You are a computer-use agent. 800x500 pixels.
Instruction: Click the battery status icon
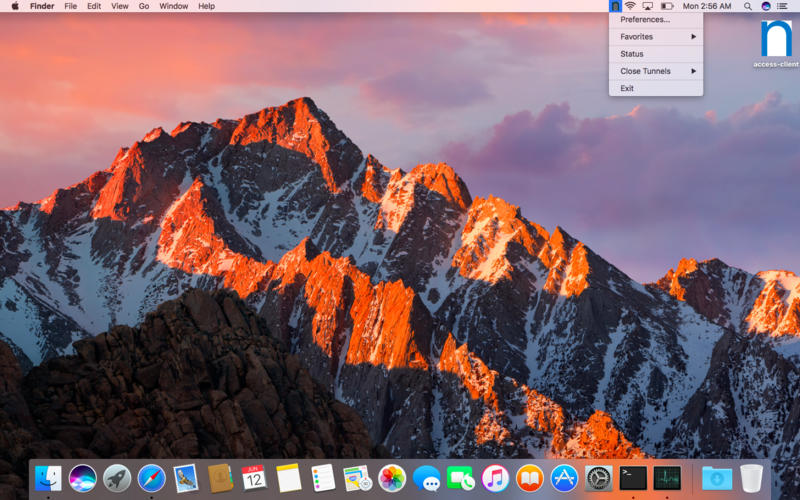[x=667, y=6]
